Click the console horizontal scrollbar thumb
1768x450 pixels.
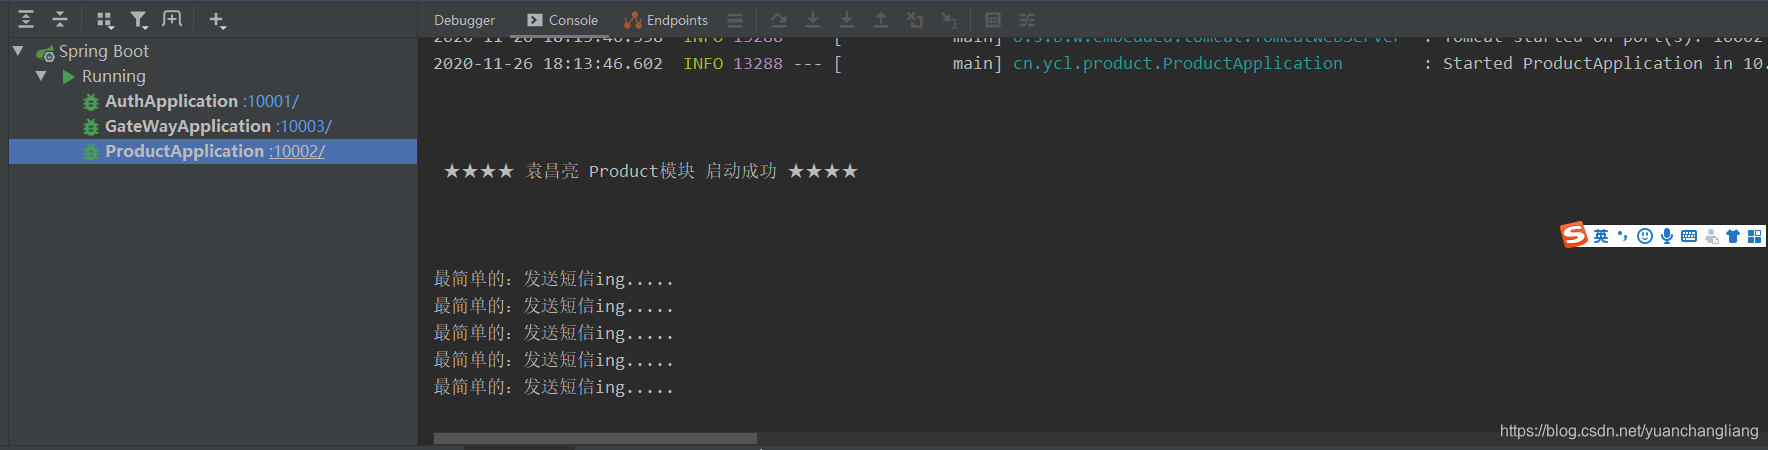(x=595, y=438)
